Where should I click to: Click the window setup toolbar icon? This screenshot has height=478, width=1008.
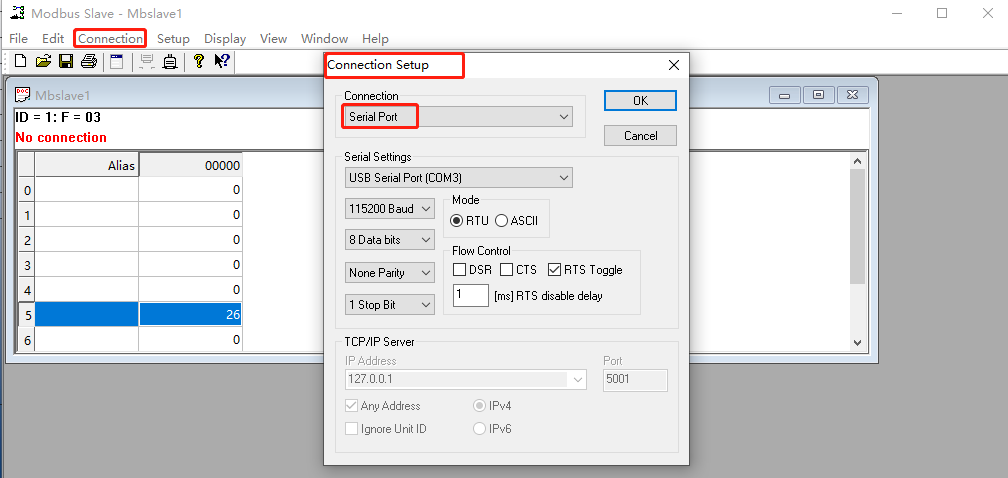(117, 62)
